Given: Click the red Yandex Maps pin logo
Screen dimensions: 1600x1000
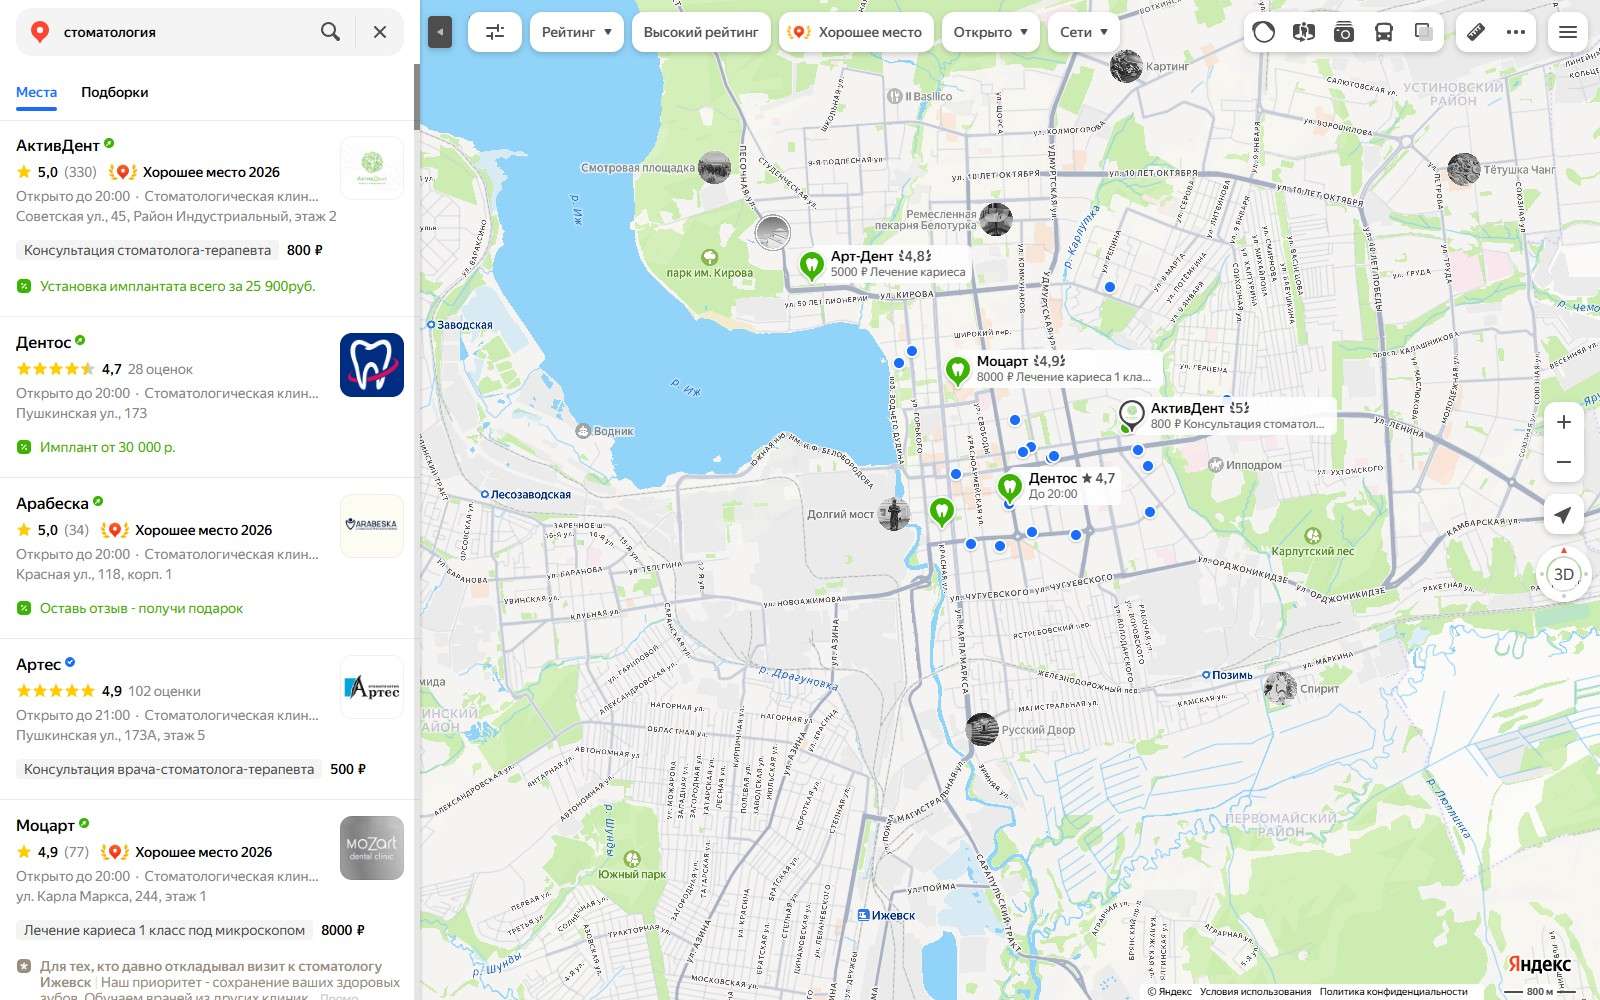Looking at the screenshot, I should pos(40,32).
